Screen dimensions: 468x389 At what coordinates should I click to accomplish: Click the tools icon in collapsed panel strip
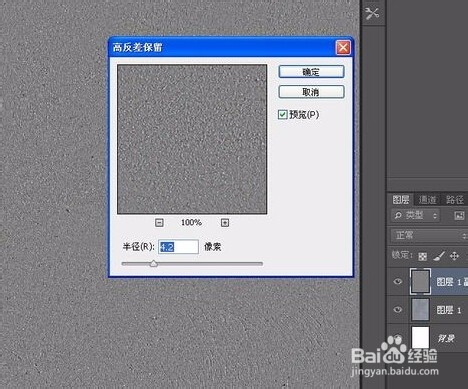[372, 14]
